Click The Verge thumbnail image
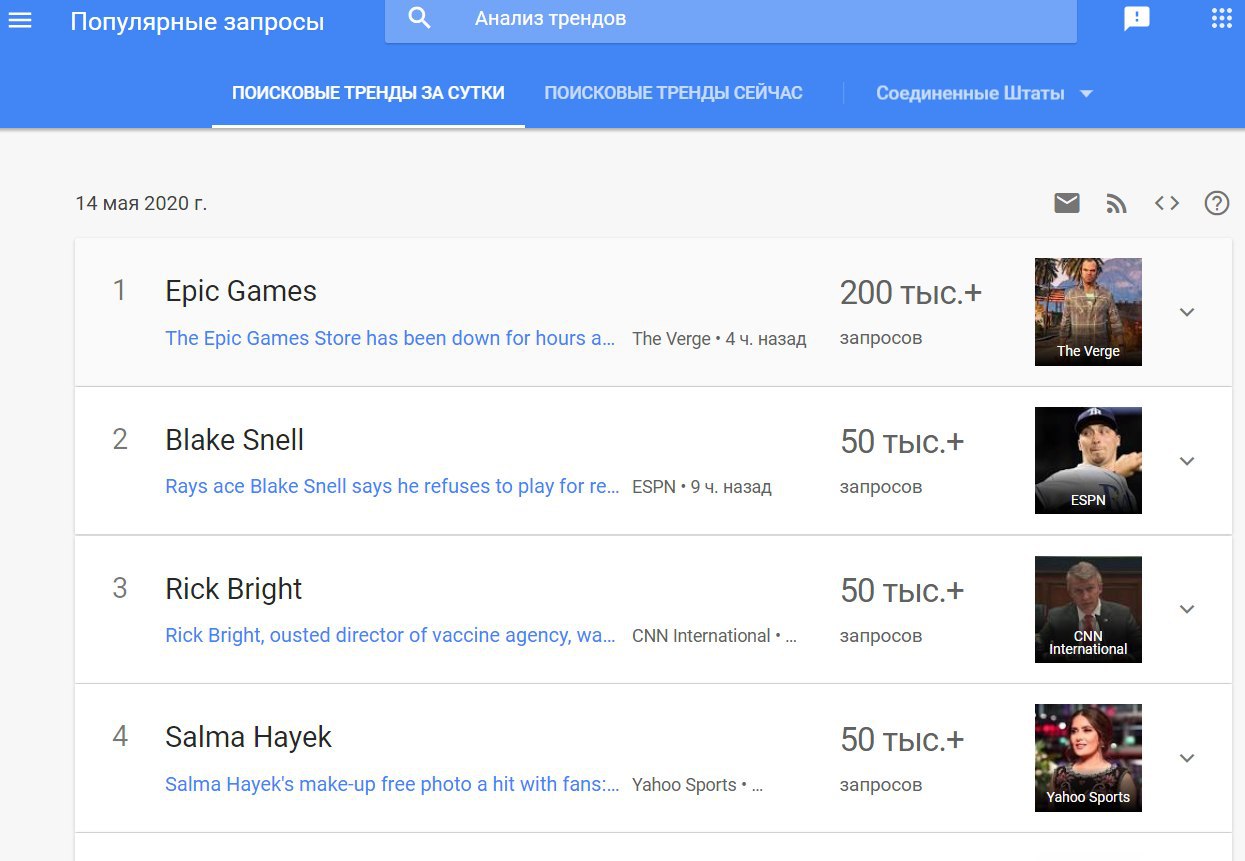The image size is (1245, 861). (1088, 312)
